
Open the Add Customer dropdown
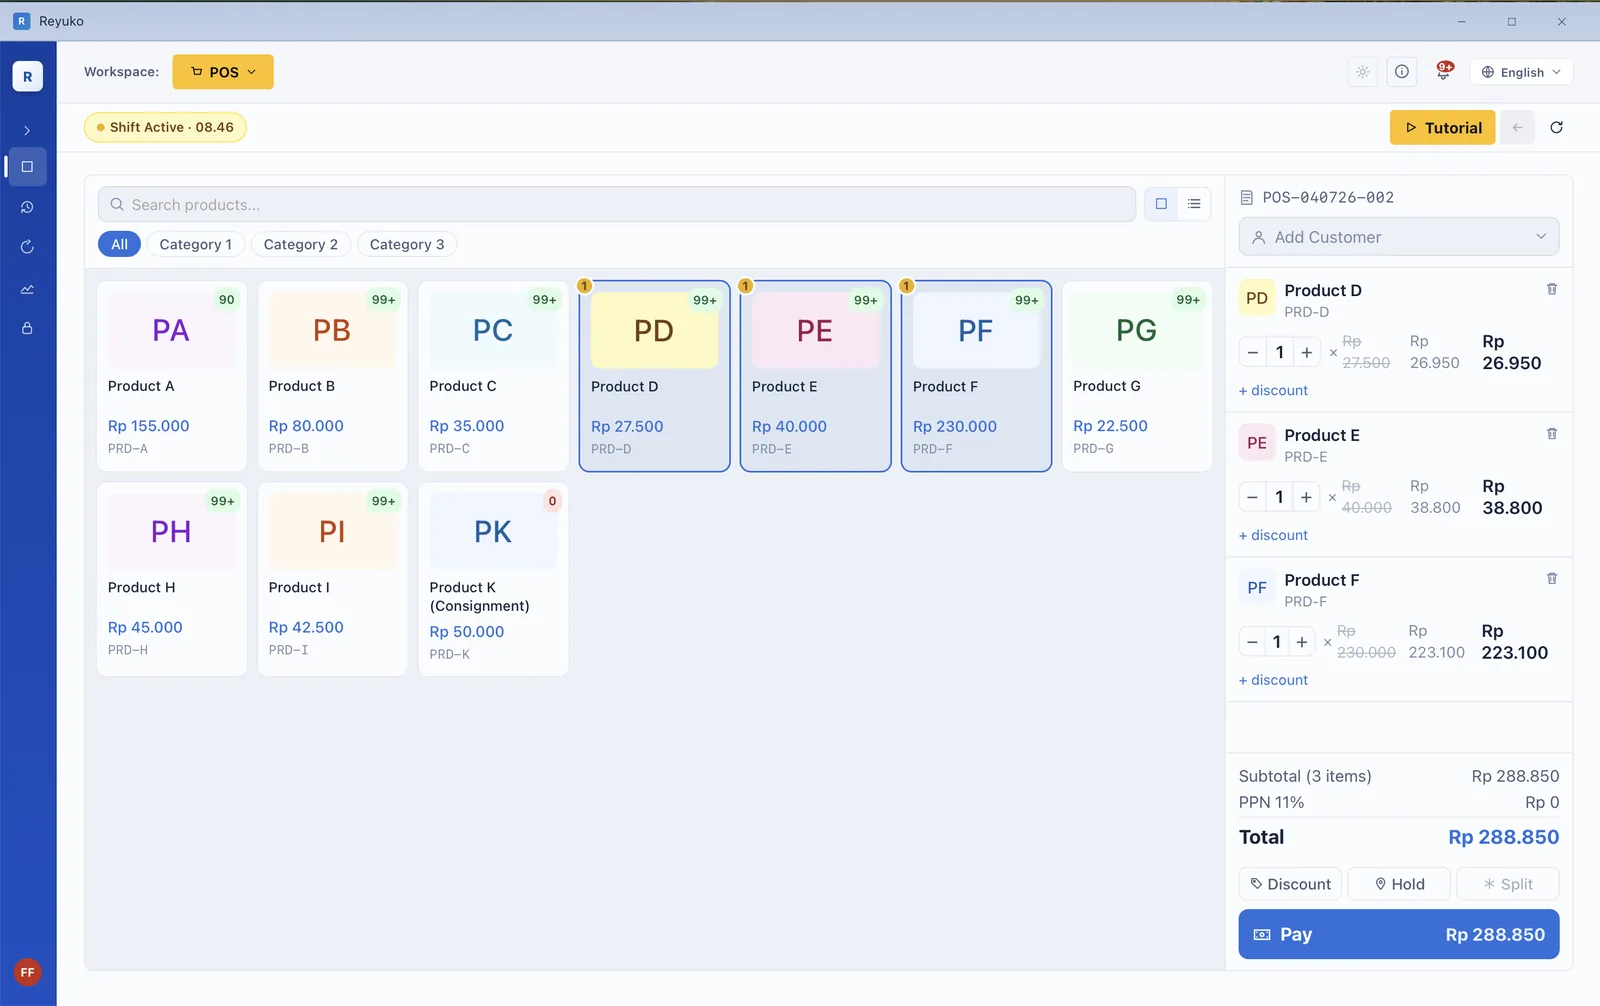tap(1398, 237)
